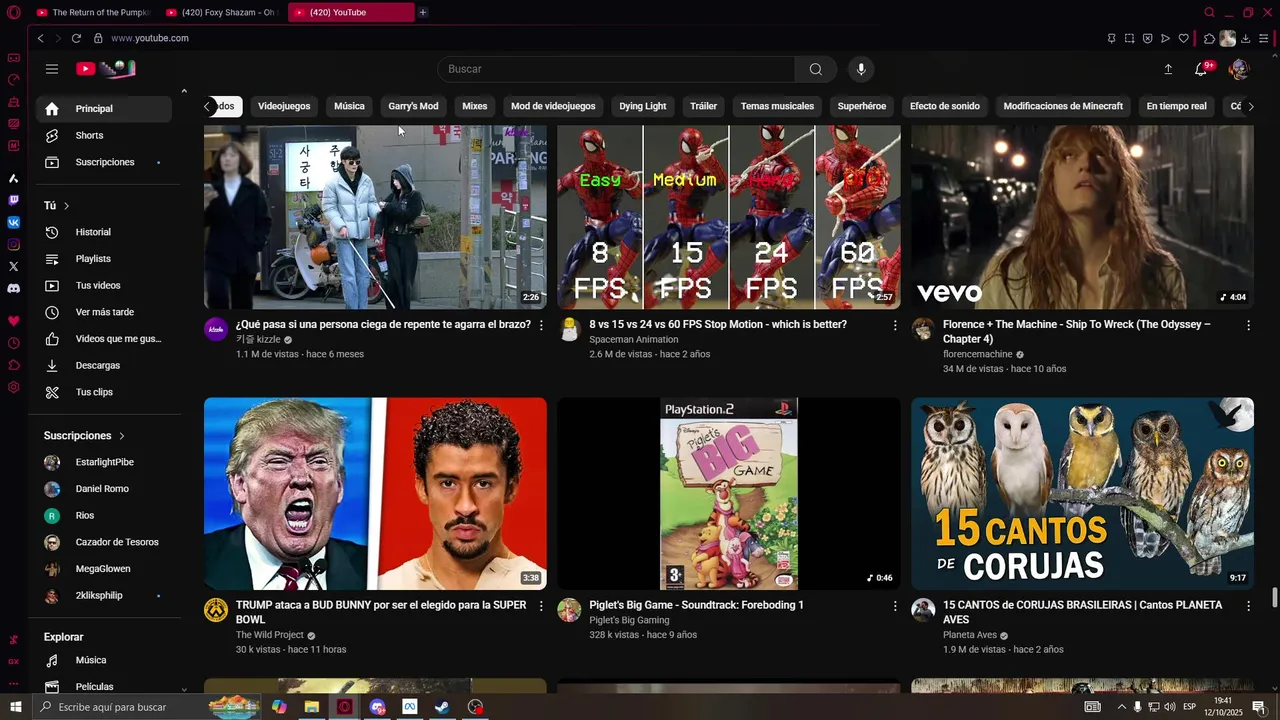Click the address bar www.youtube.com

[x=150, y=38]
